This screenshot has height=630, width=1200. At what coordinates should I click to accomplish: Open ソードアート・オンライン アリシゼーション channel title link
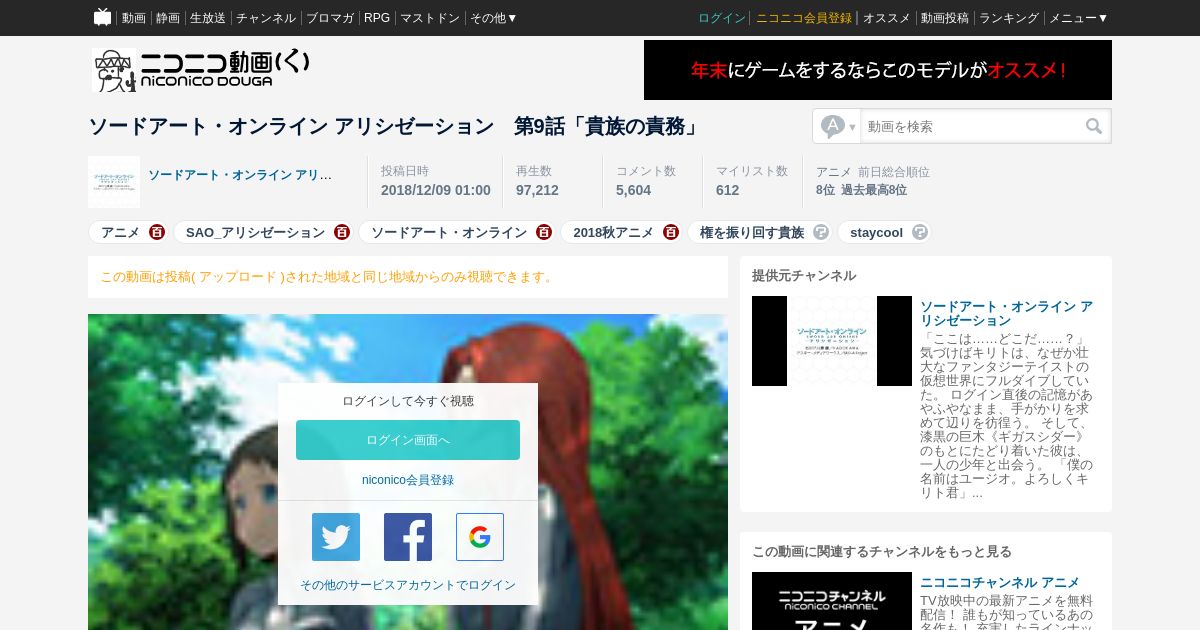pos(1006,313)
